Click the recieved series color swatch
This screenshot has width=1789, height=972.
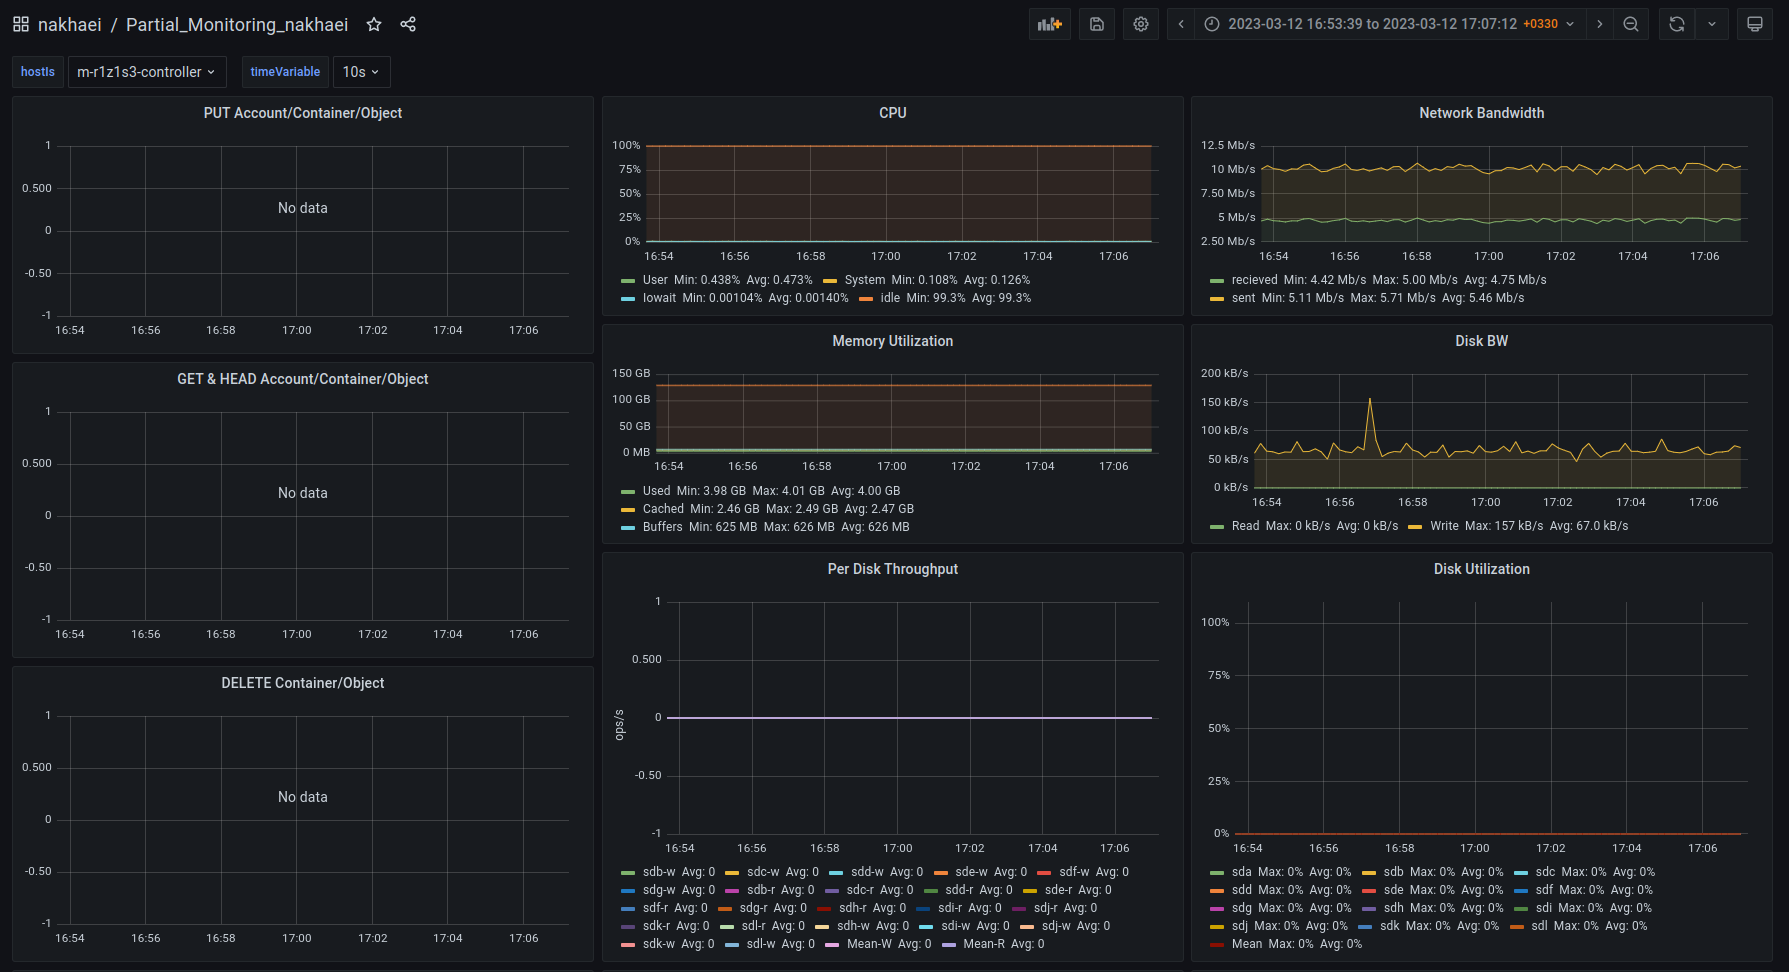1217,281
